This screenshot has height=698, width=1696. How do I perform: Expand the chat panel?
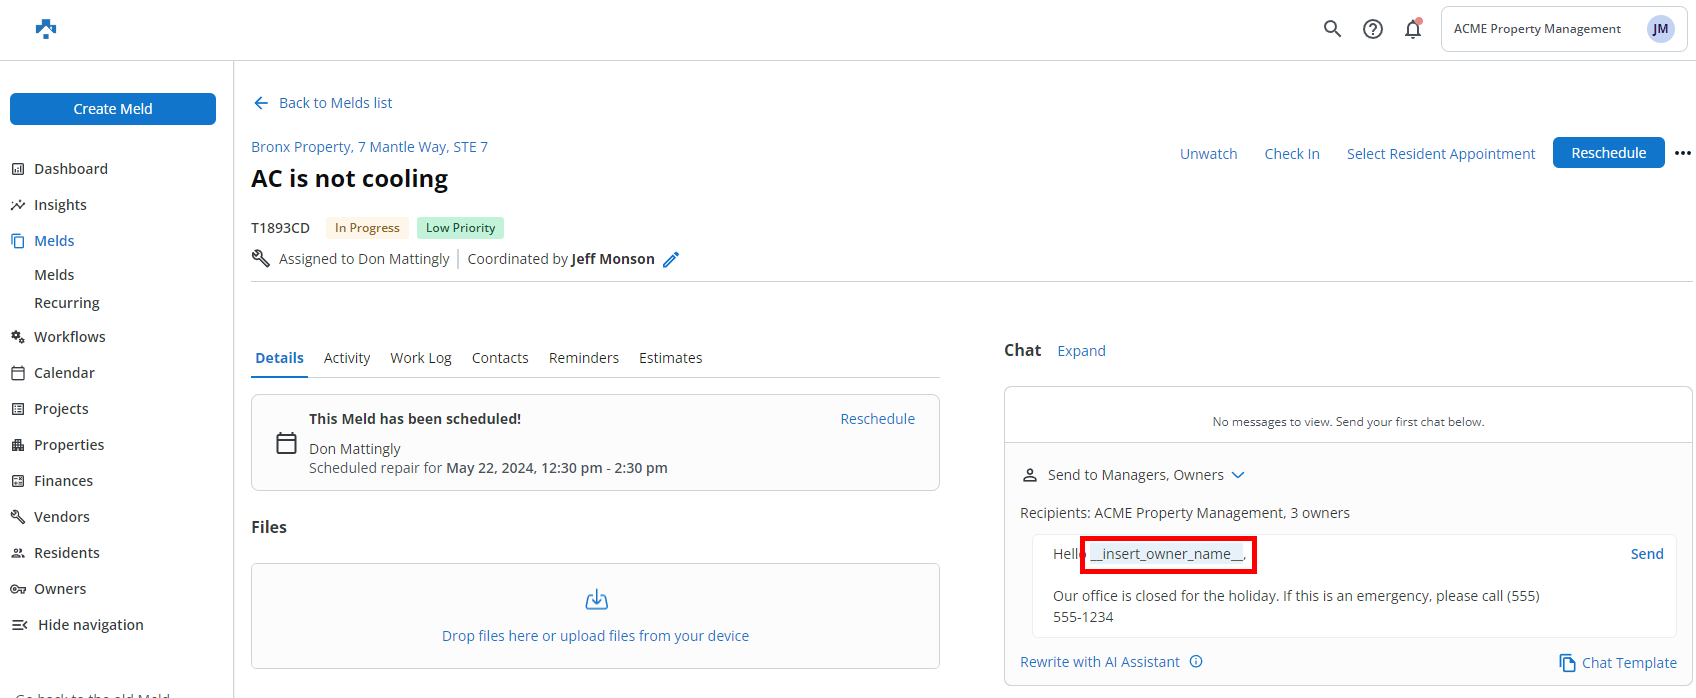point(1081,351)
